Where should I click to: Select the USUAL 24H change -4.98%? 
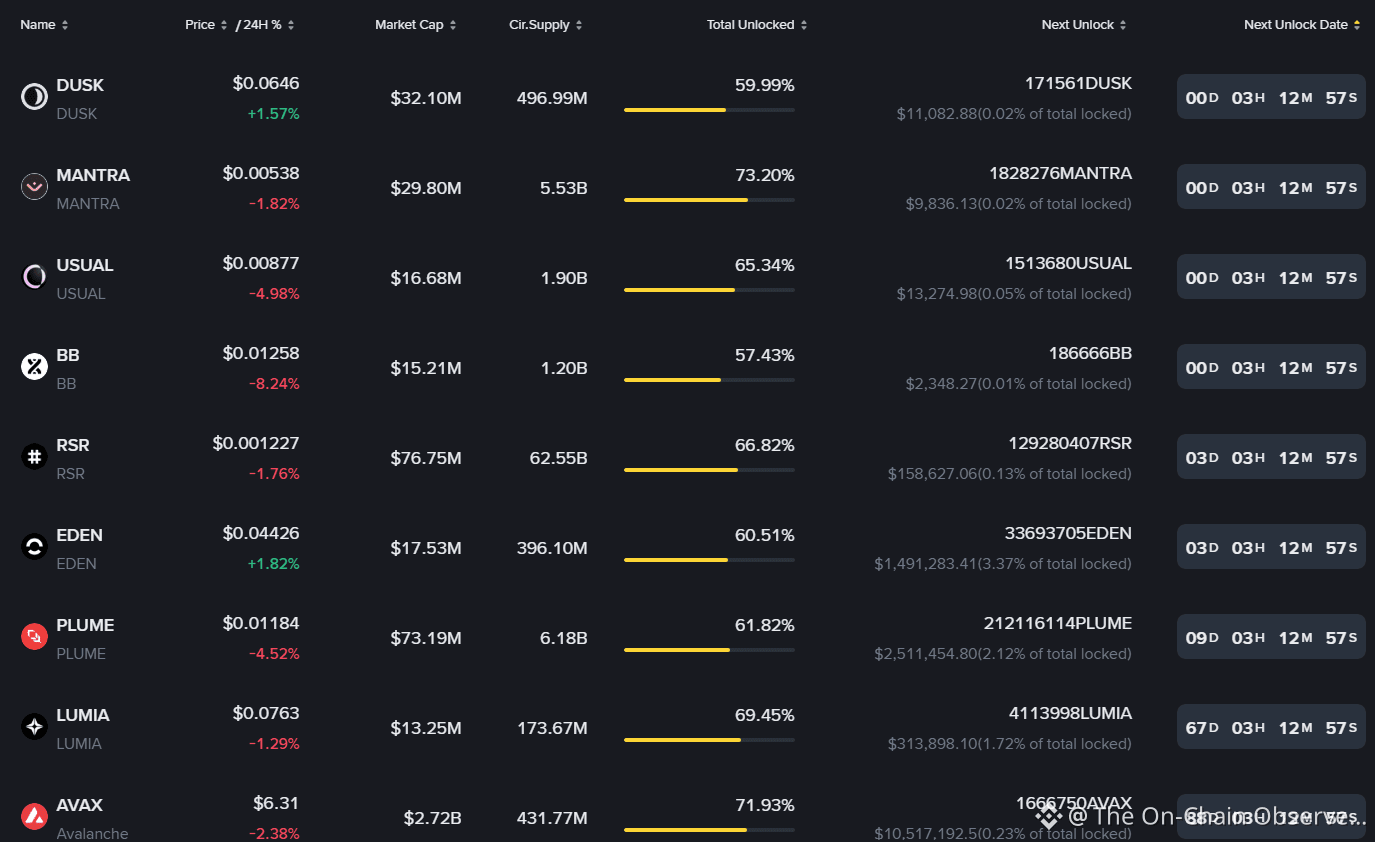point(274,294)
